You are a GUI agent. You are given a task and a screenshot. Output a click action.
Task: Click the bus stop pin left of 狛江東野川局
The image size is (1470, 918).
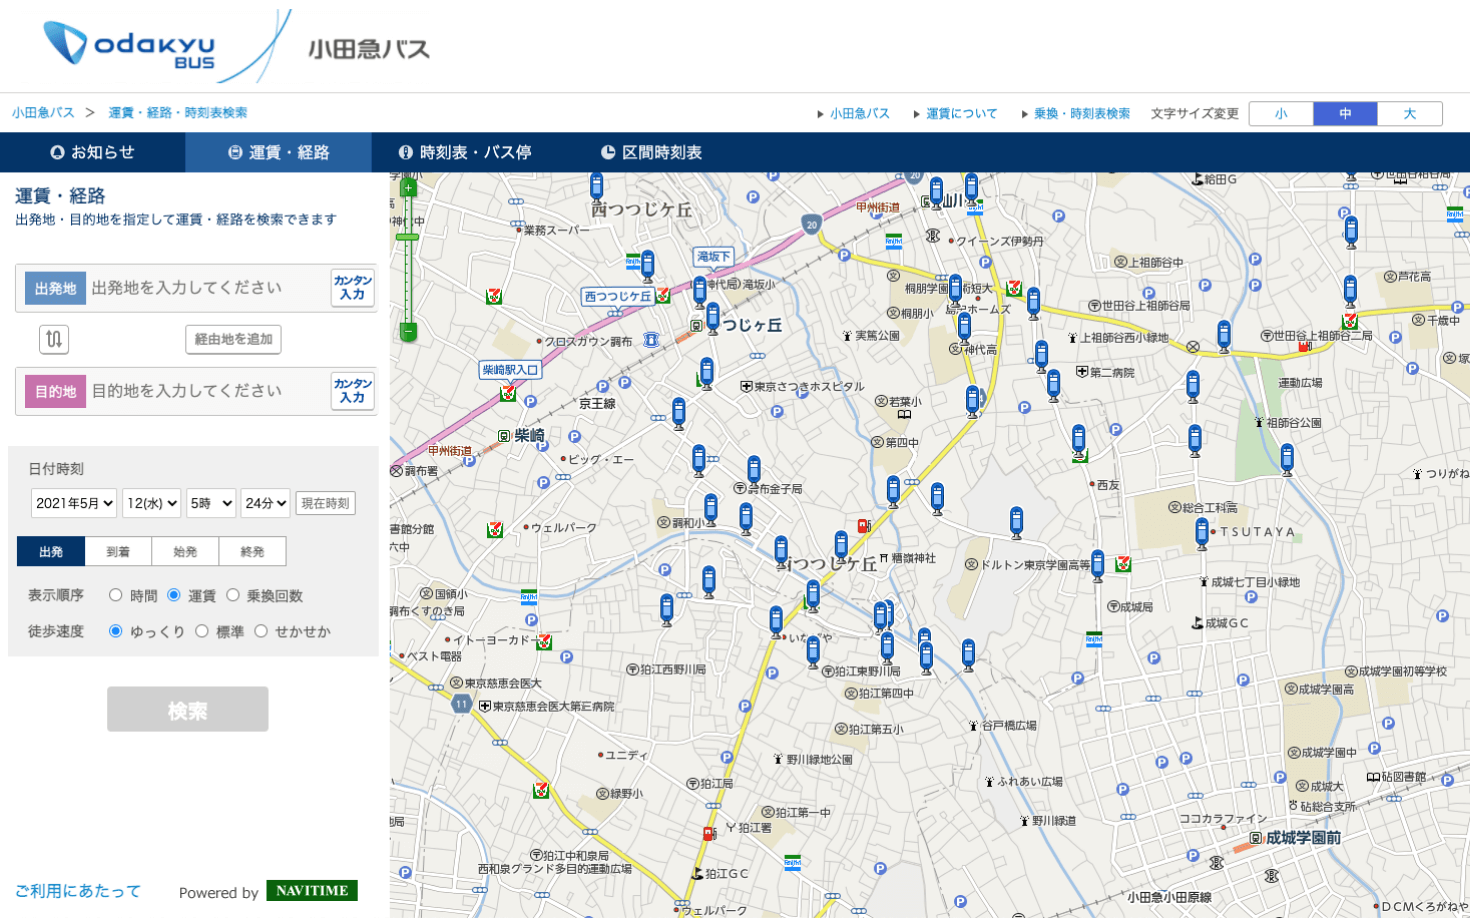coord(813,652)
